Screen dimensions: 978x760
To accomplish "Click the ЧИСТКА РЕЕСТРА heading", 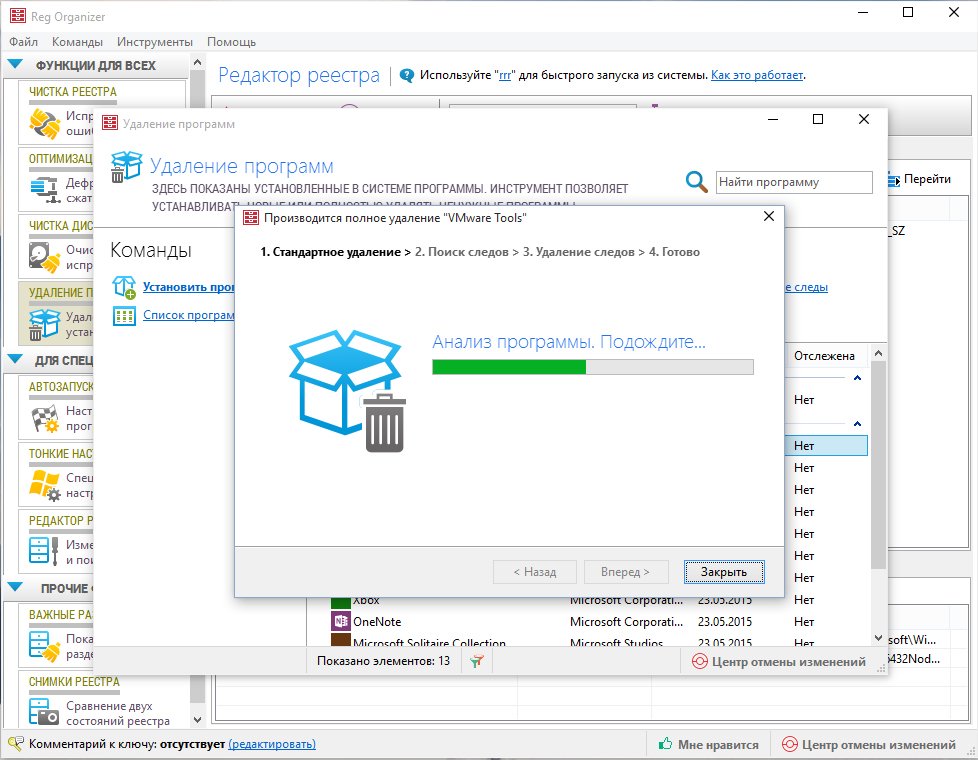I will [72, 92].
